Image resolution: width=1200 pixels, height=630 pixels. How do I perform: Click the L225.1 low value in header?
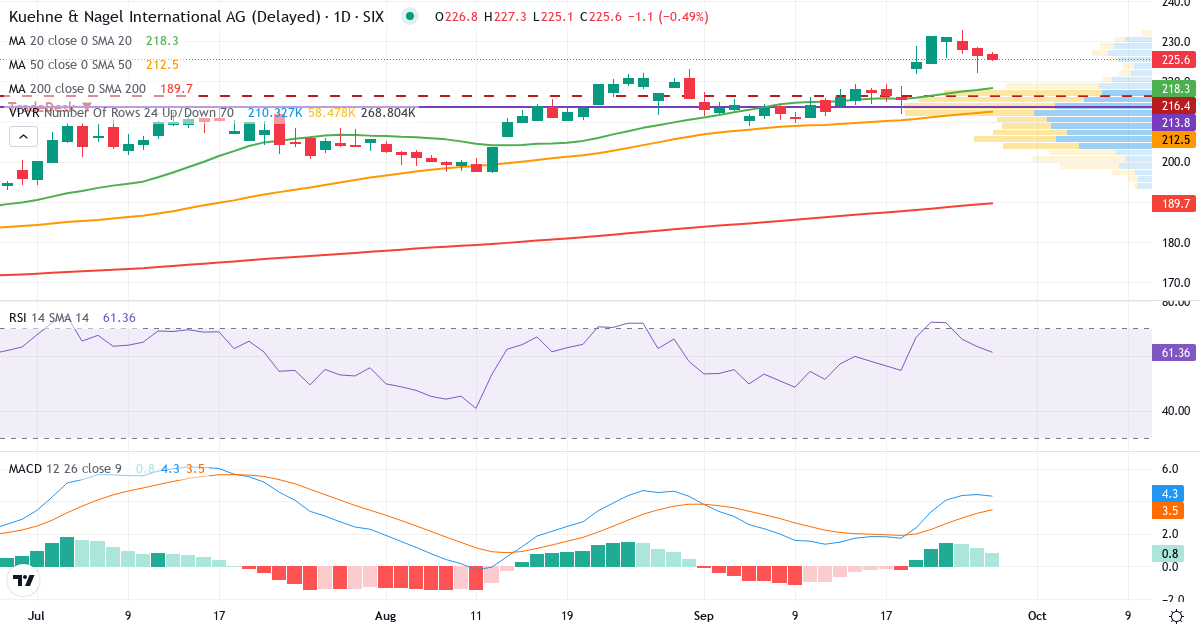pyautogui.click(x=553, y=17)
